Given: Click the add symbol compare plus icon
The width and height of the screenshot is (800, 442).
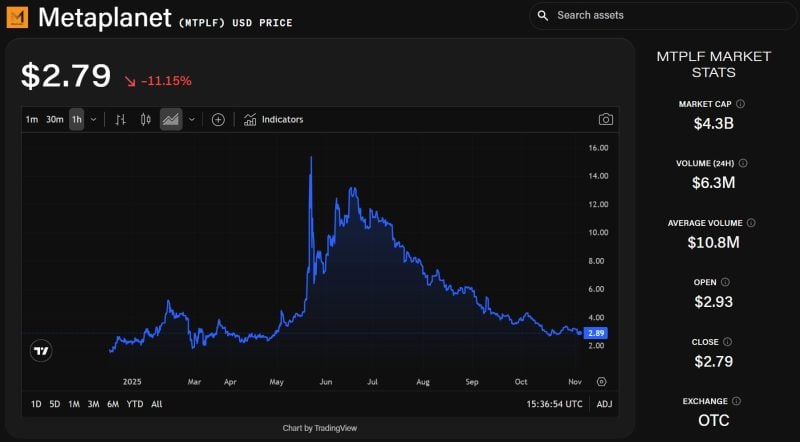Looking at the screenshot, I should pos(218,119).
